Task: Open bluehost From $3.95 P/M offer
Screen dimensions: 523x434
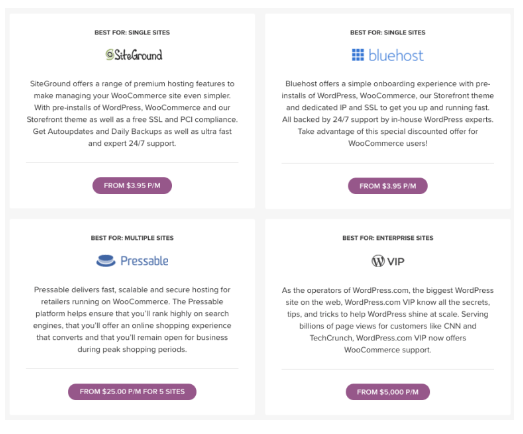Action: click(388, 186)
